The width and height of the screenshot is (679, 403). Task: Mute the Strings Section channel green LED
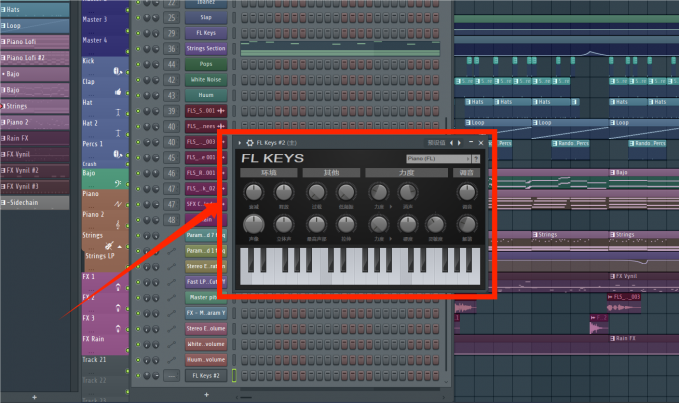pyautogui.click(x=138, y=49)
